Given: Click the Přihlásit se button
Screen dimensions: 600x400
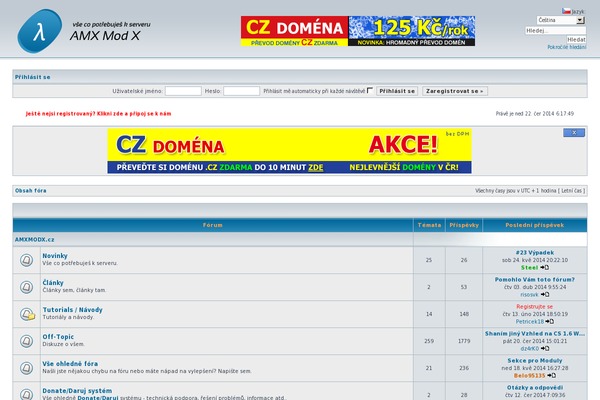Looking at the screenshot, I should point(397,91).
